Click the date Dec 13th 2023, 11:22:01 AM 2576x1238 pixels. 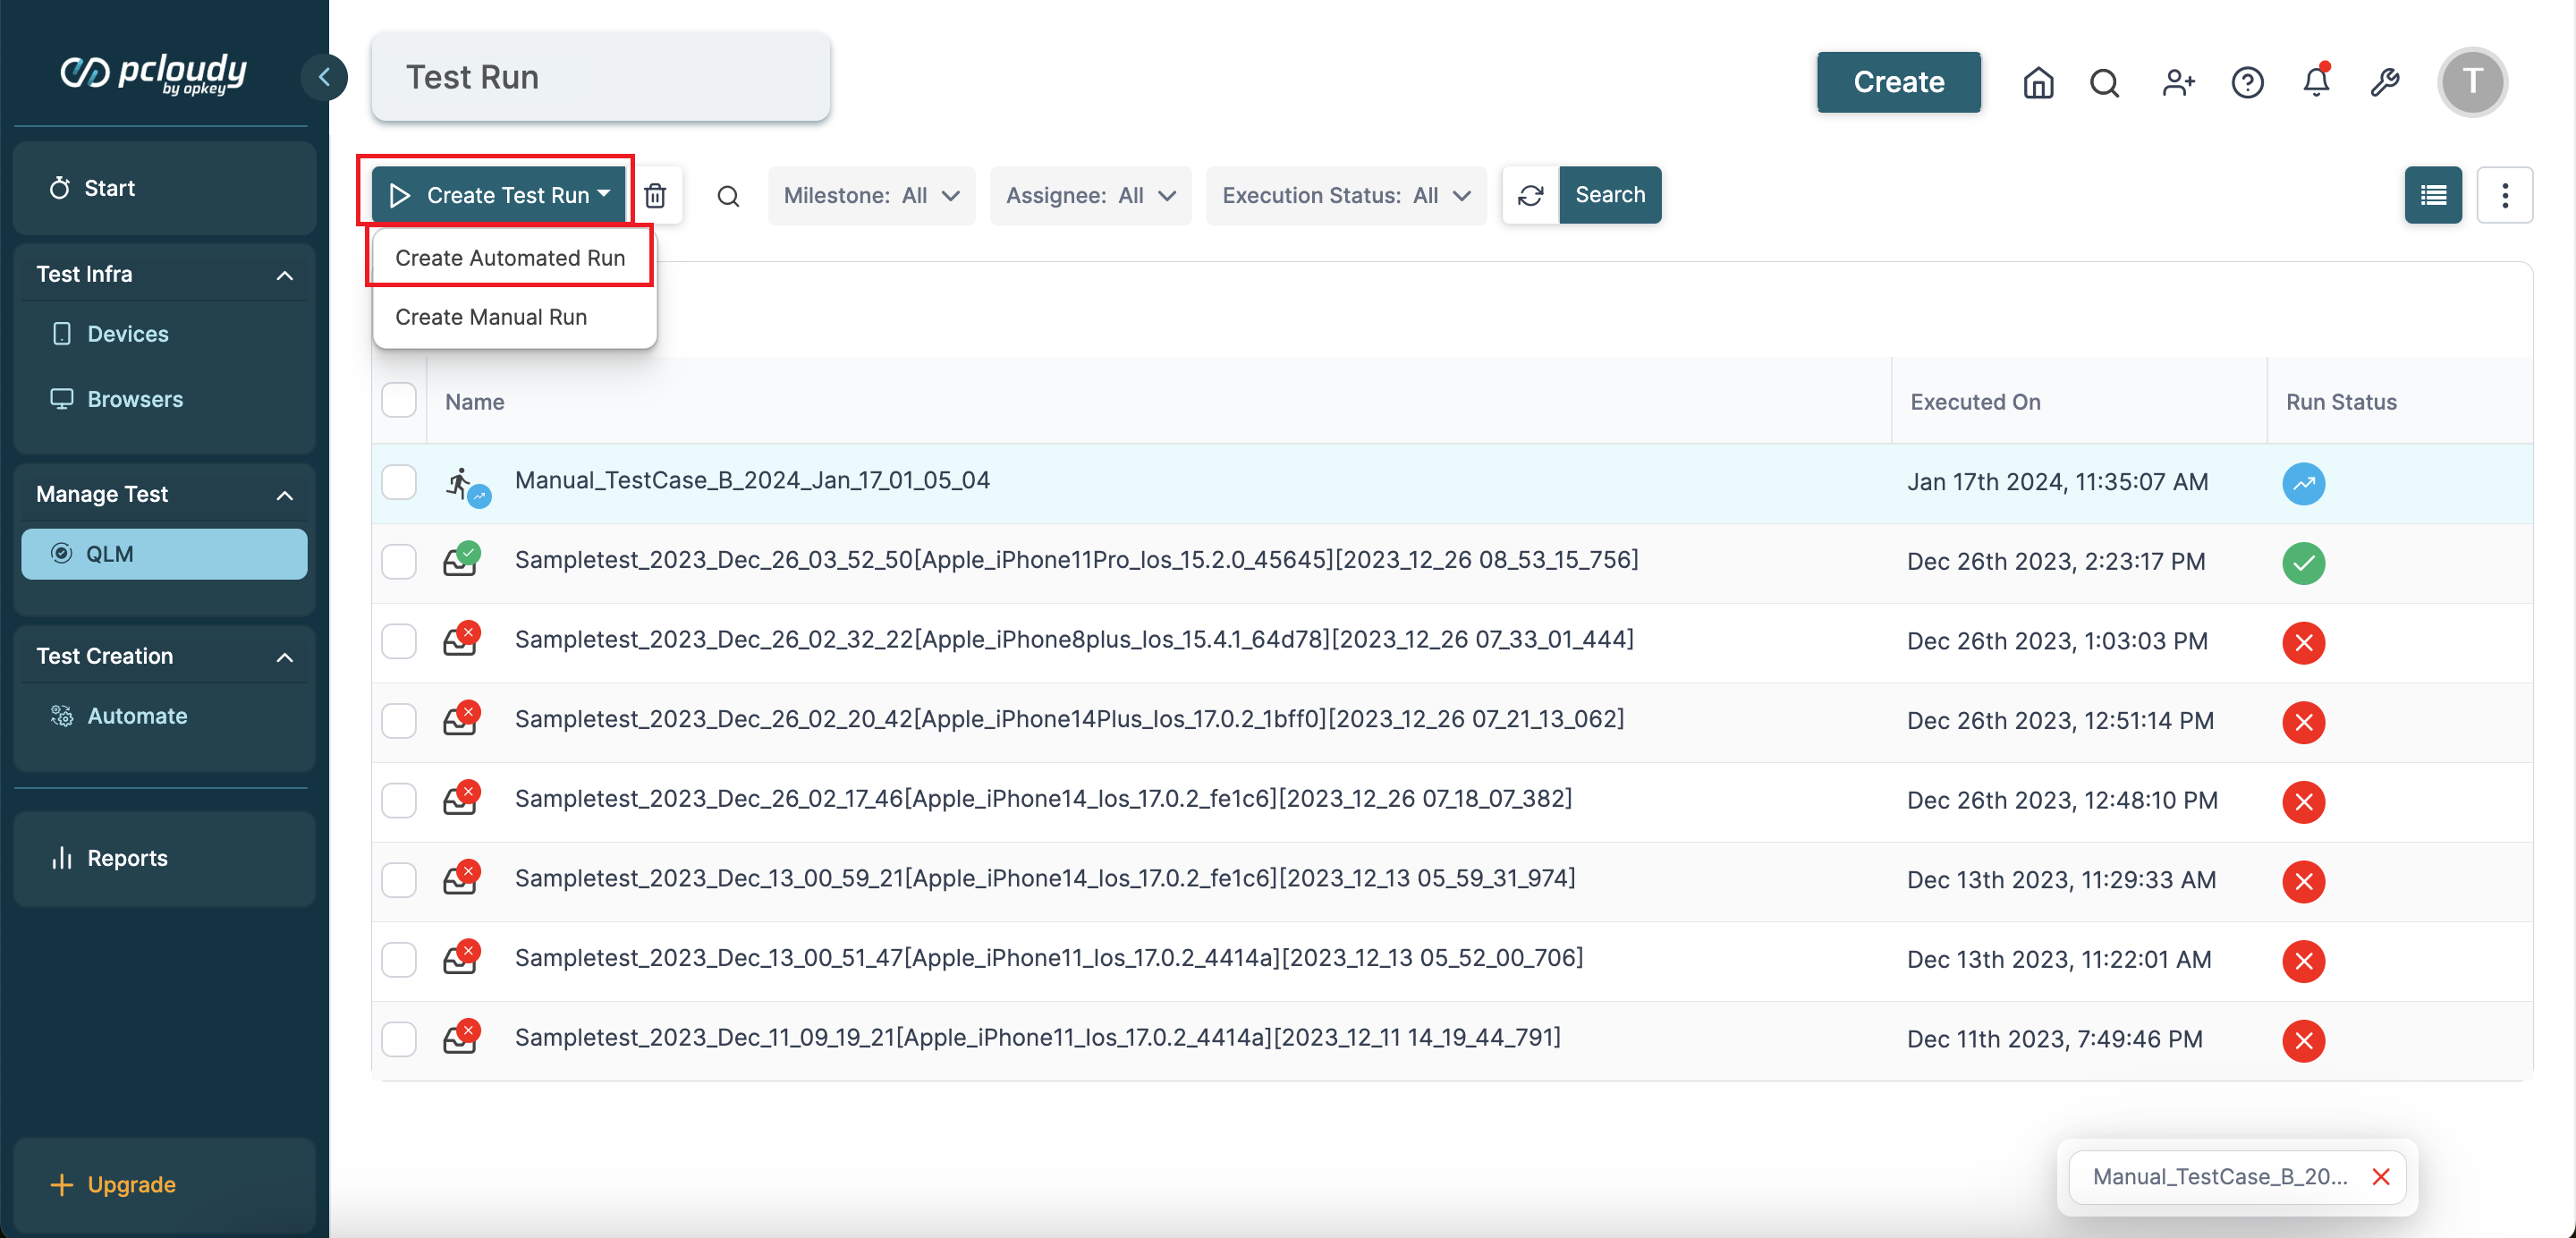point(2058,960)
